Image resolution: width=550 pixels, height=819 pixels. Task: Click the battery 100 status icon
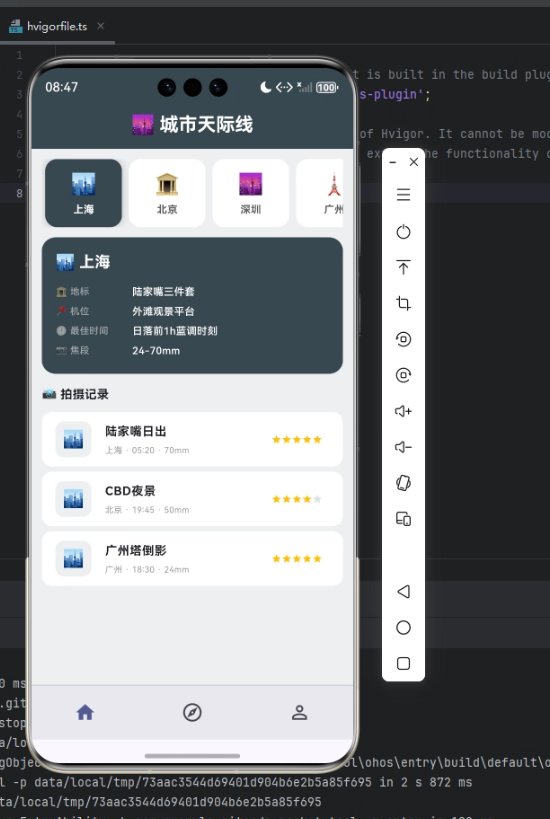(x=327, y=87)
